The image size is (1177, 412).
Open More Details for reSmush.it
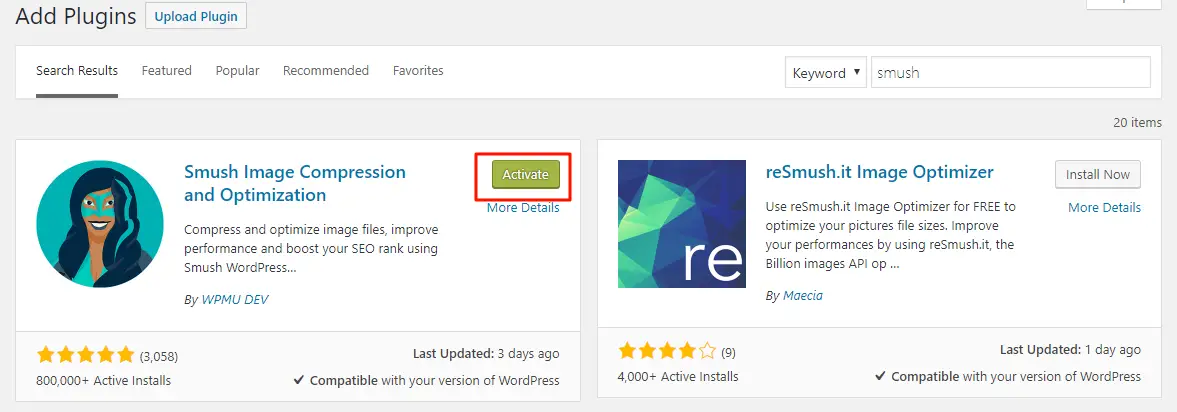[x=1104, y=208]
